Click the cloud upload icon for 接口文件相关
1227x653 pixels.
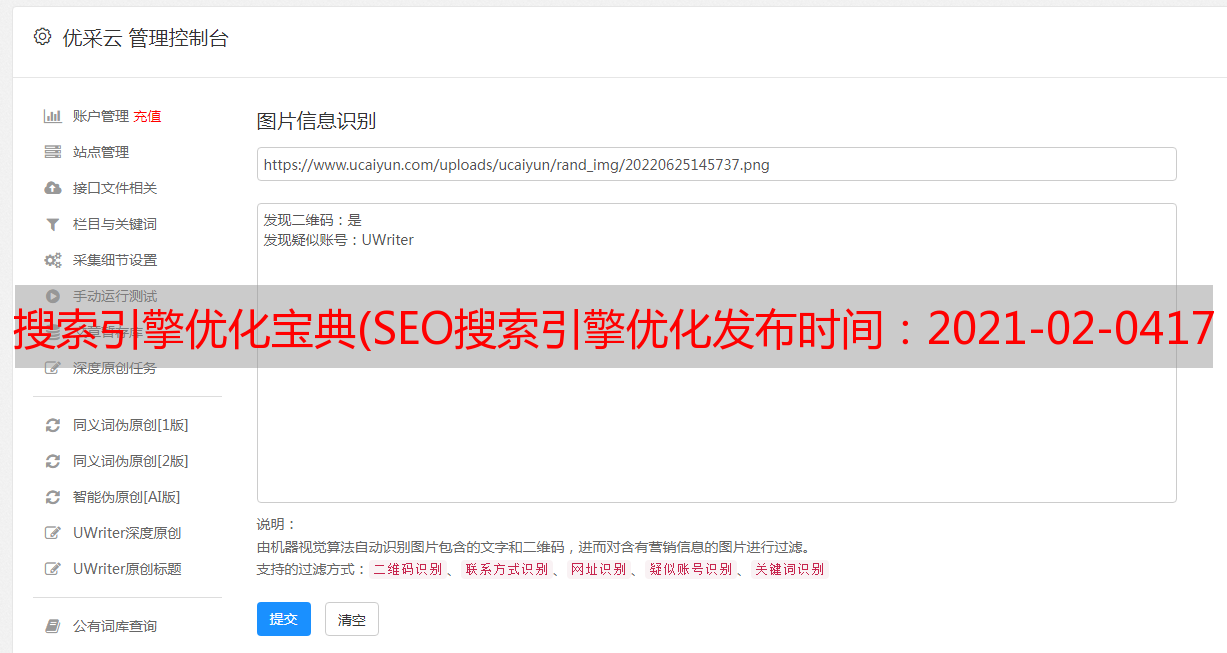(x=53, y=188)
